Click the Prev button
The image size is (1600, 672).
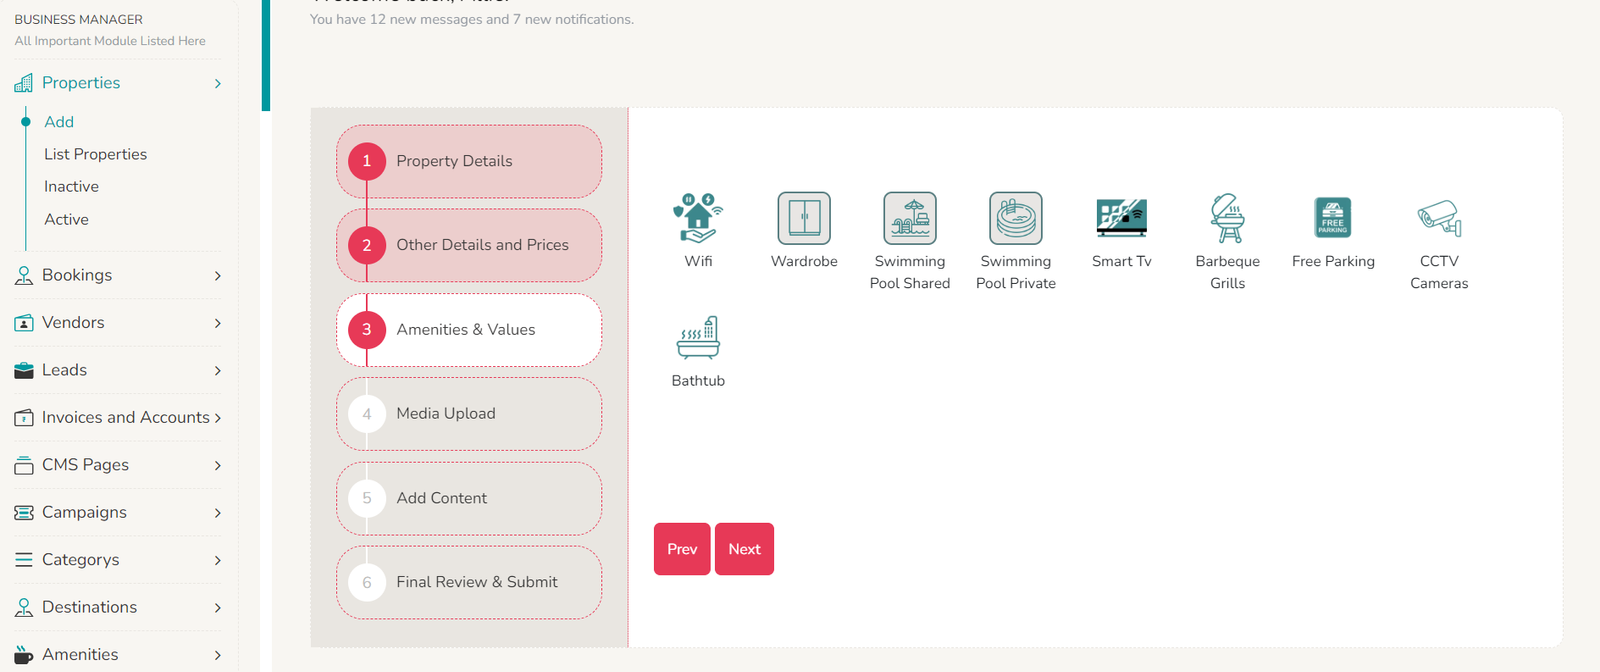[682, 549]
